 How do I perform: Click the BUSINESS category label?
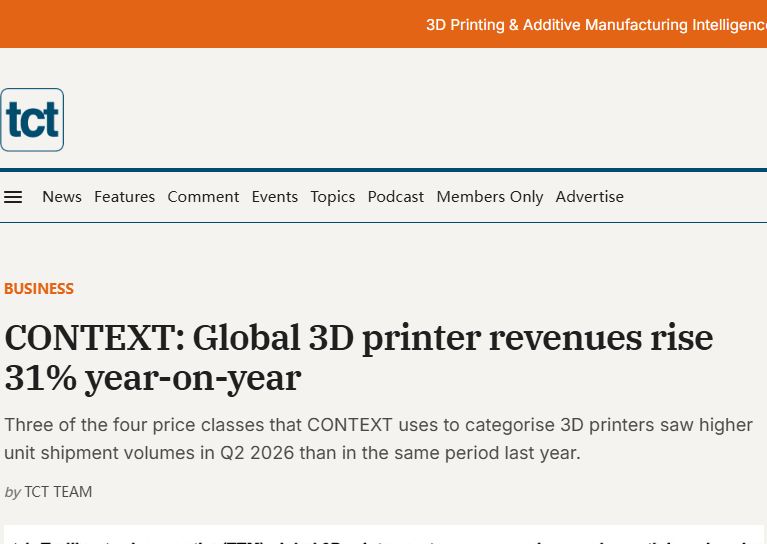point(39,289)
